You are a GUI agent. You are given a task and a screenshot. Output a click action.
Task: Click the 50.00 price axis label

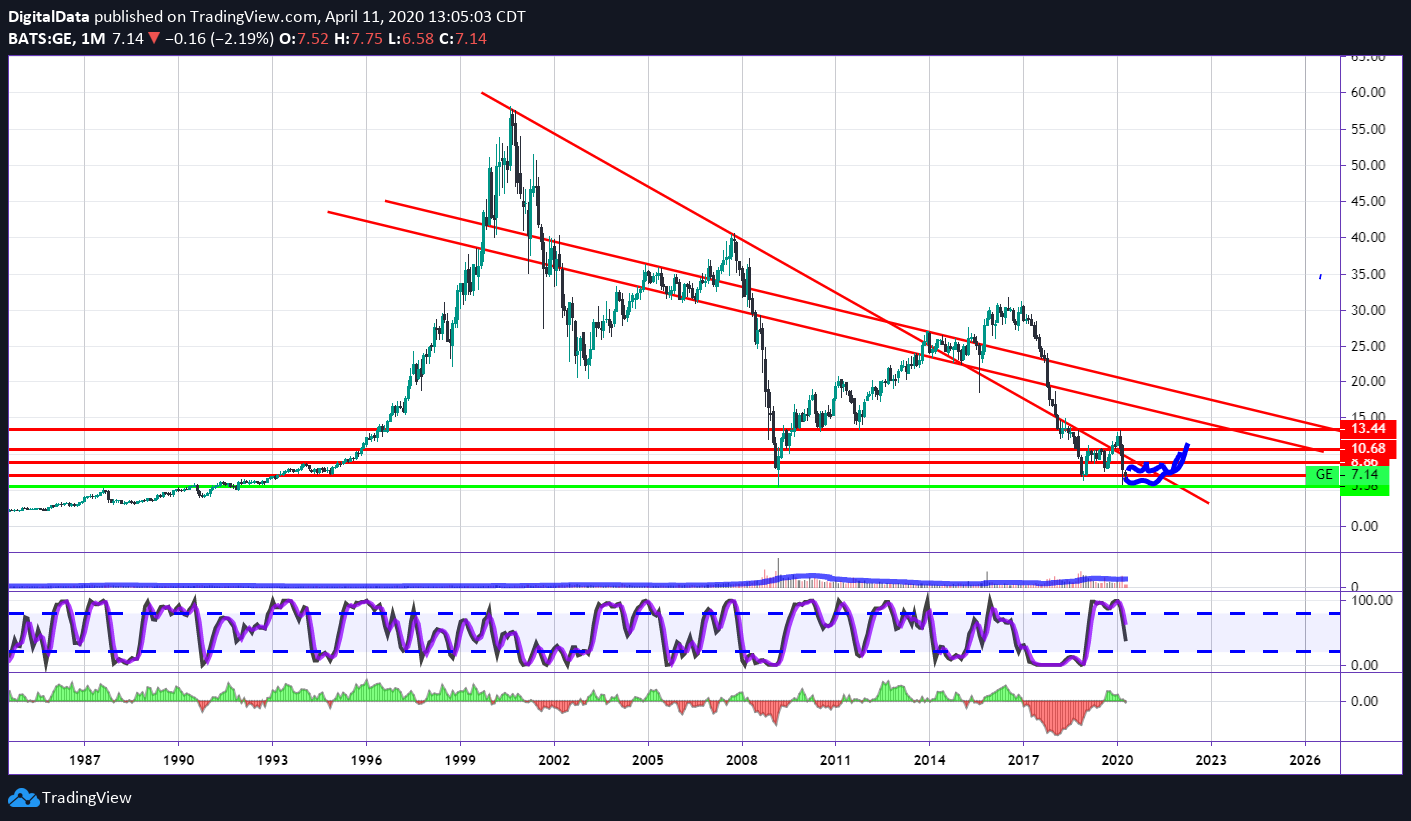(1368, 165)
